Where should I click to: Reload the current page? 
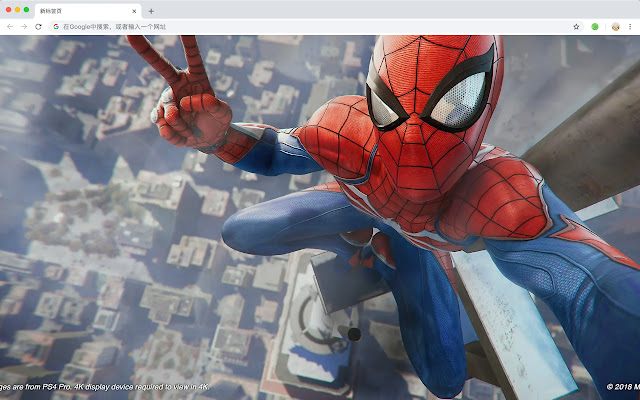pyautogui.click(x=38, y=27)
